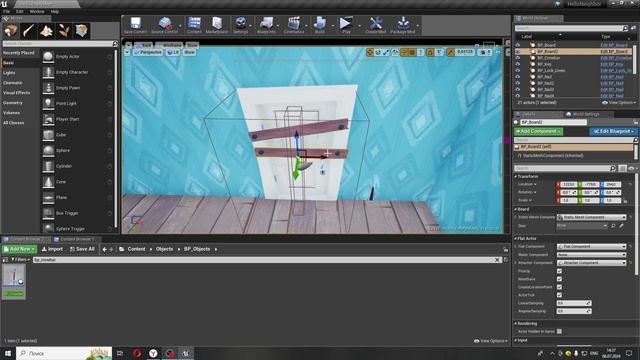This screenshot has height=360, width=640.
Task: Open the Marketplace toolbar icon
Action: click(x=217, y=25)
